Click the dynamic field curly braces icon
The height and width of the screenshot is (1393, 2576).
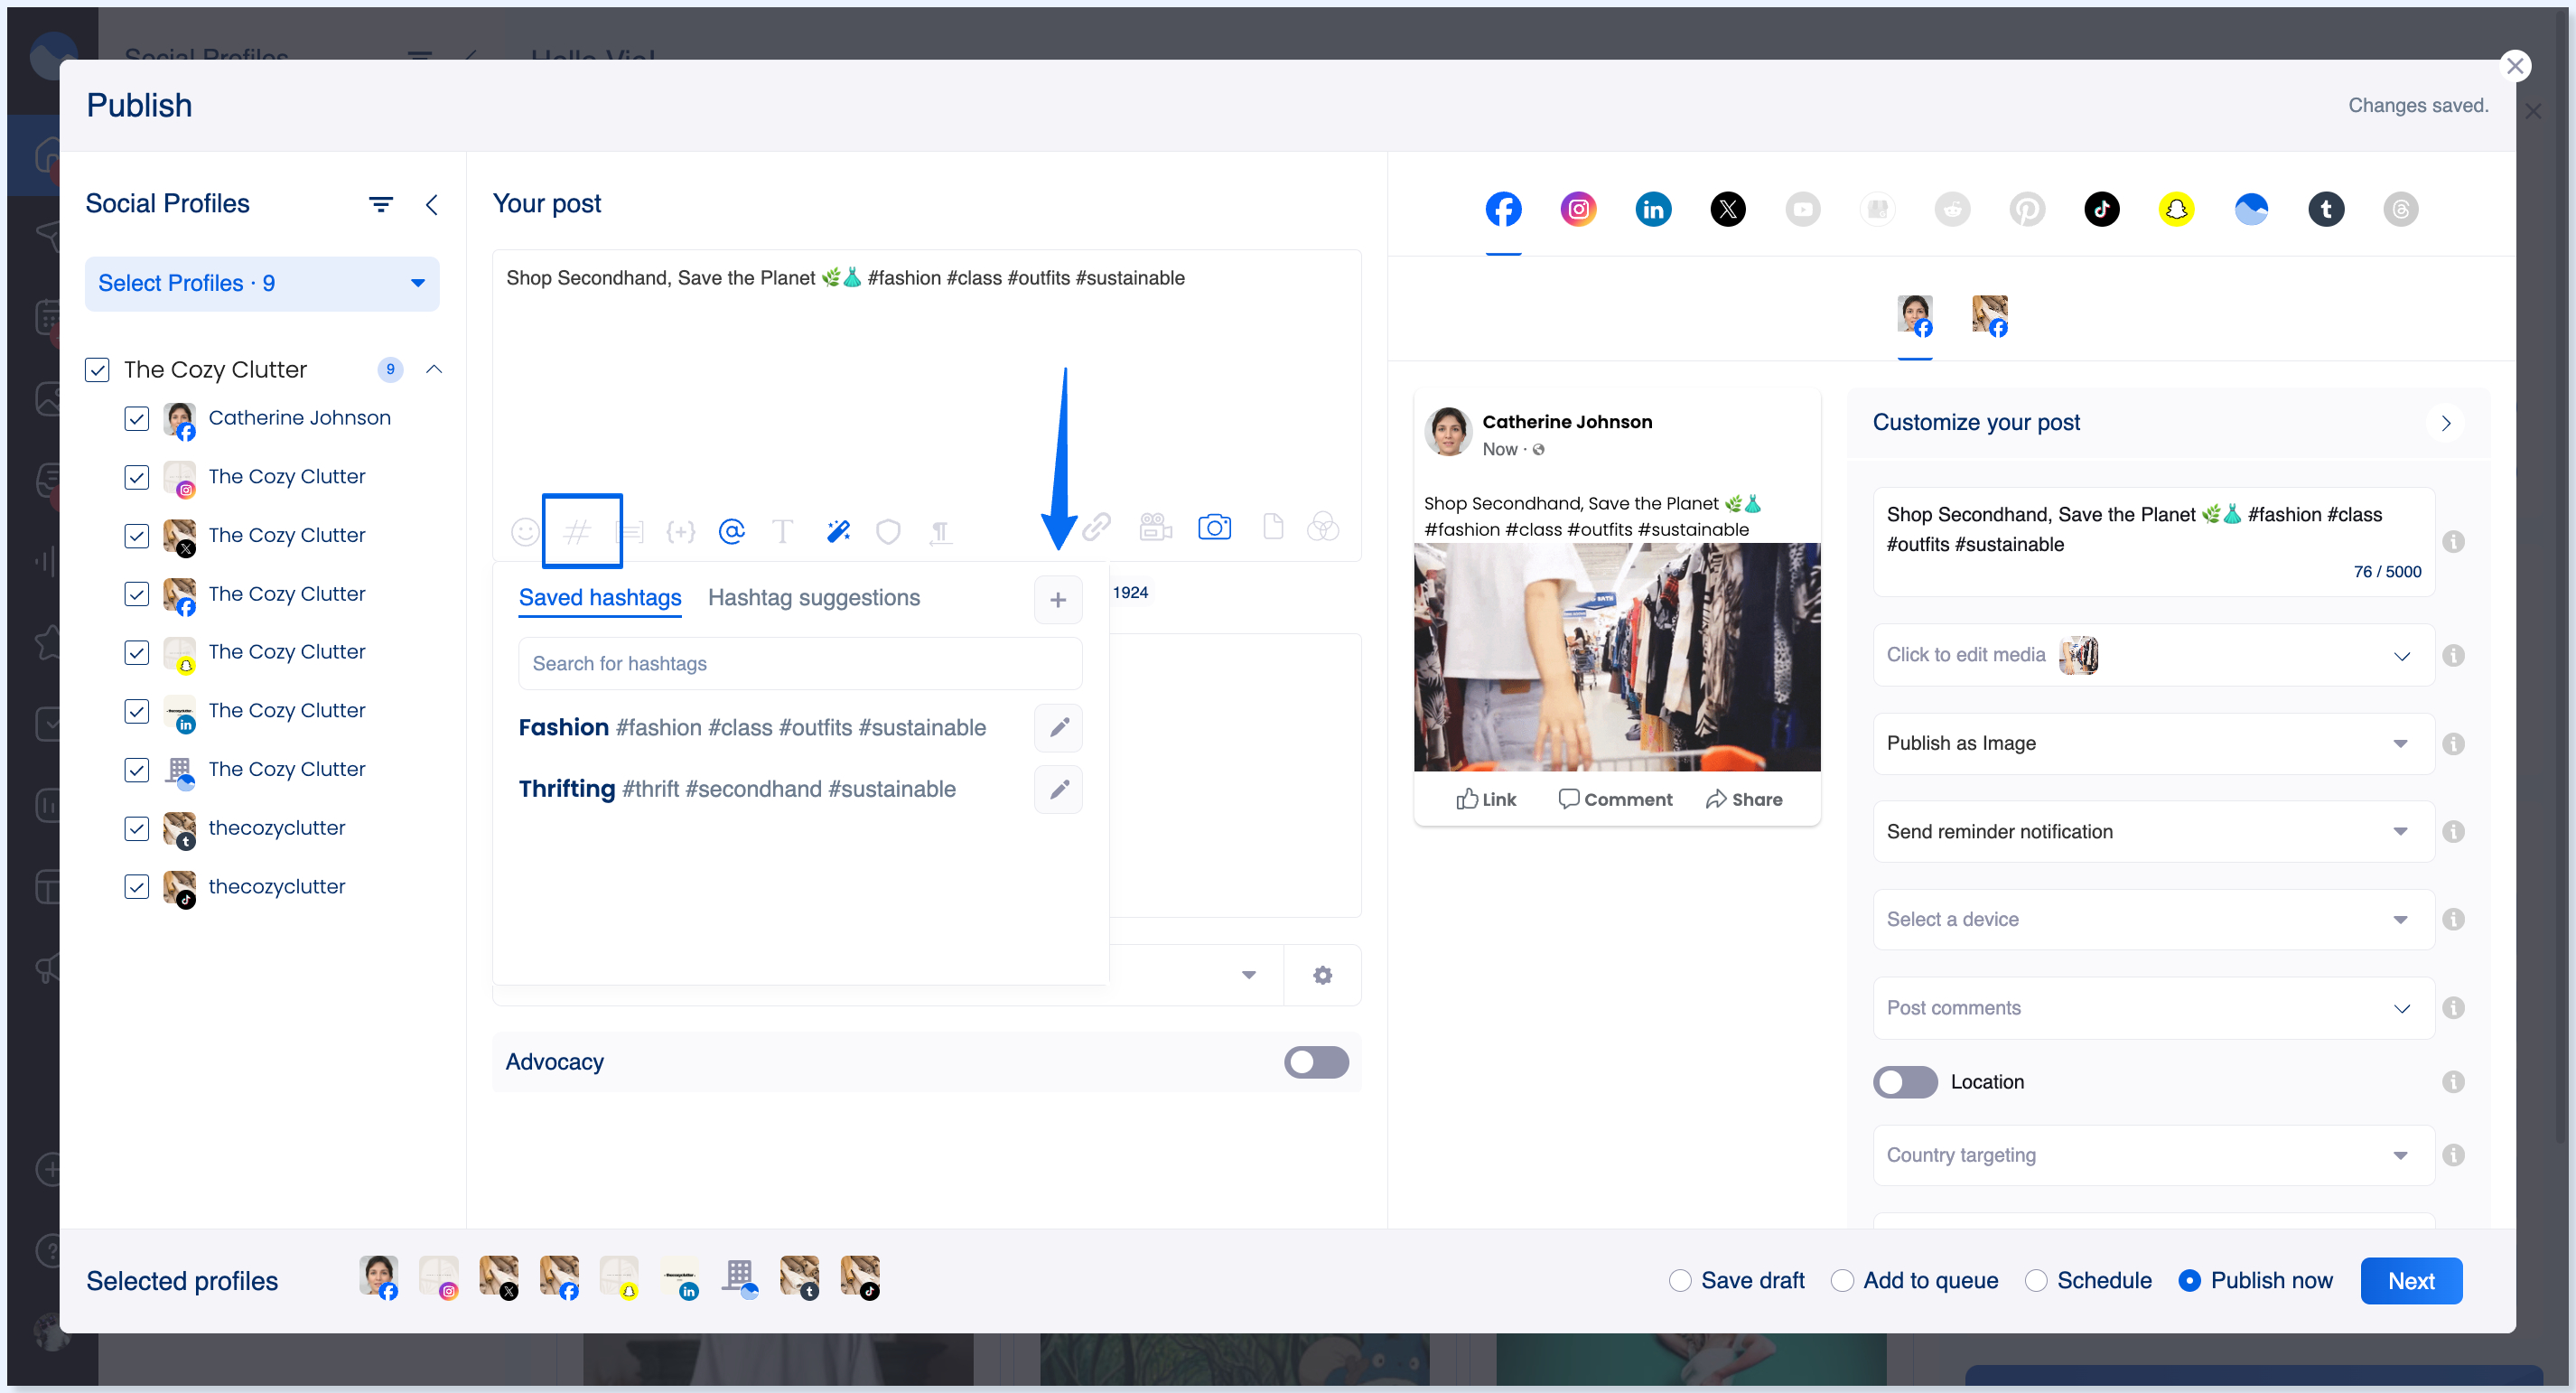coord(680,531)
